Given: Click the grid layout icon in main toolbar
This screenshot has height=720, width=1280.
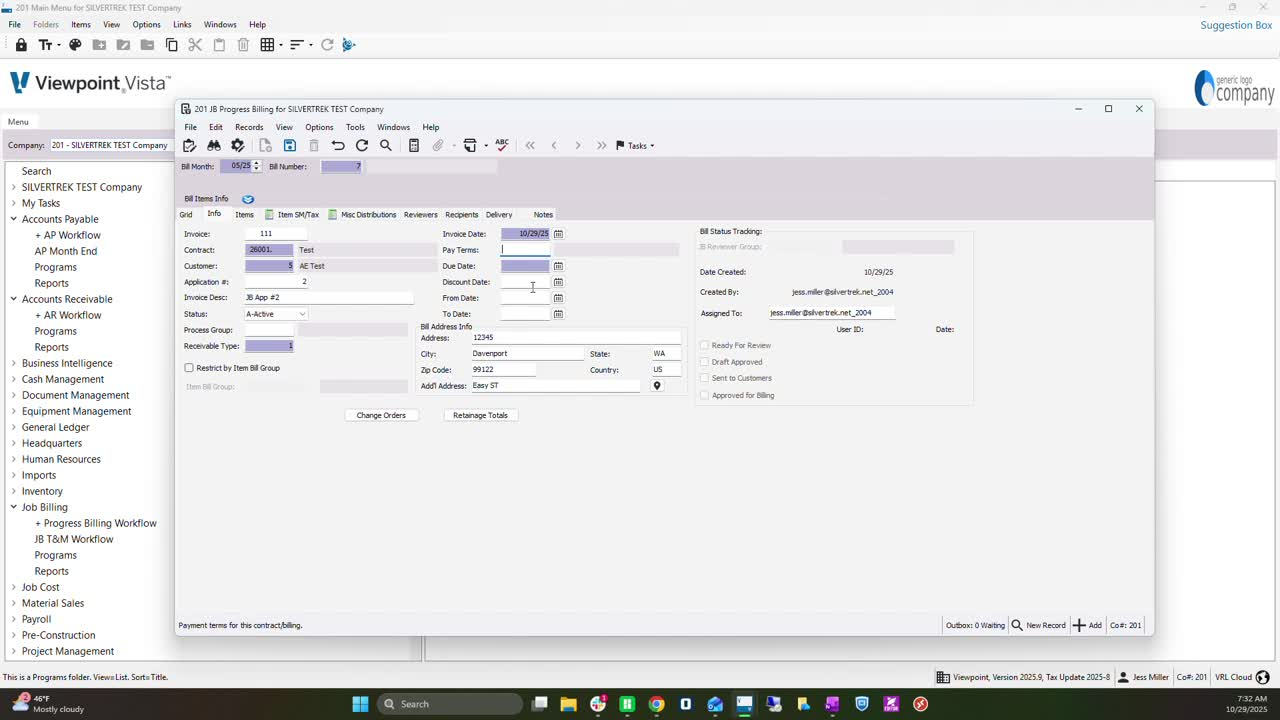Looking at the screenshot, I should click(x=267, y=45).
